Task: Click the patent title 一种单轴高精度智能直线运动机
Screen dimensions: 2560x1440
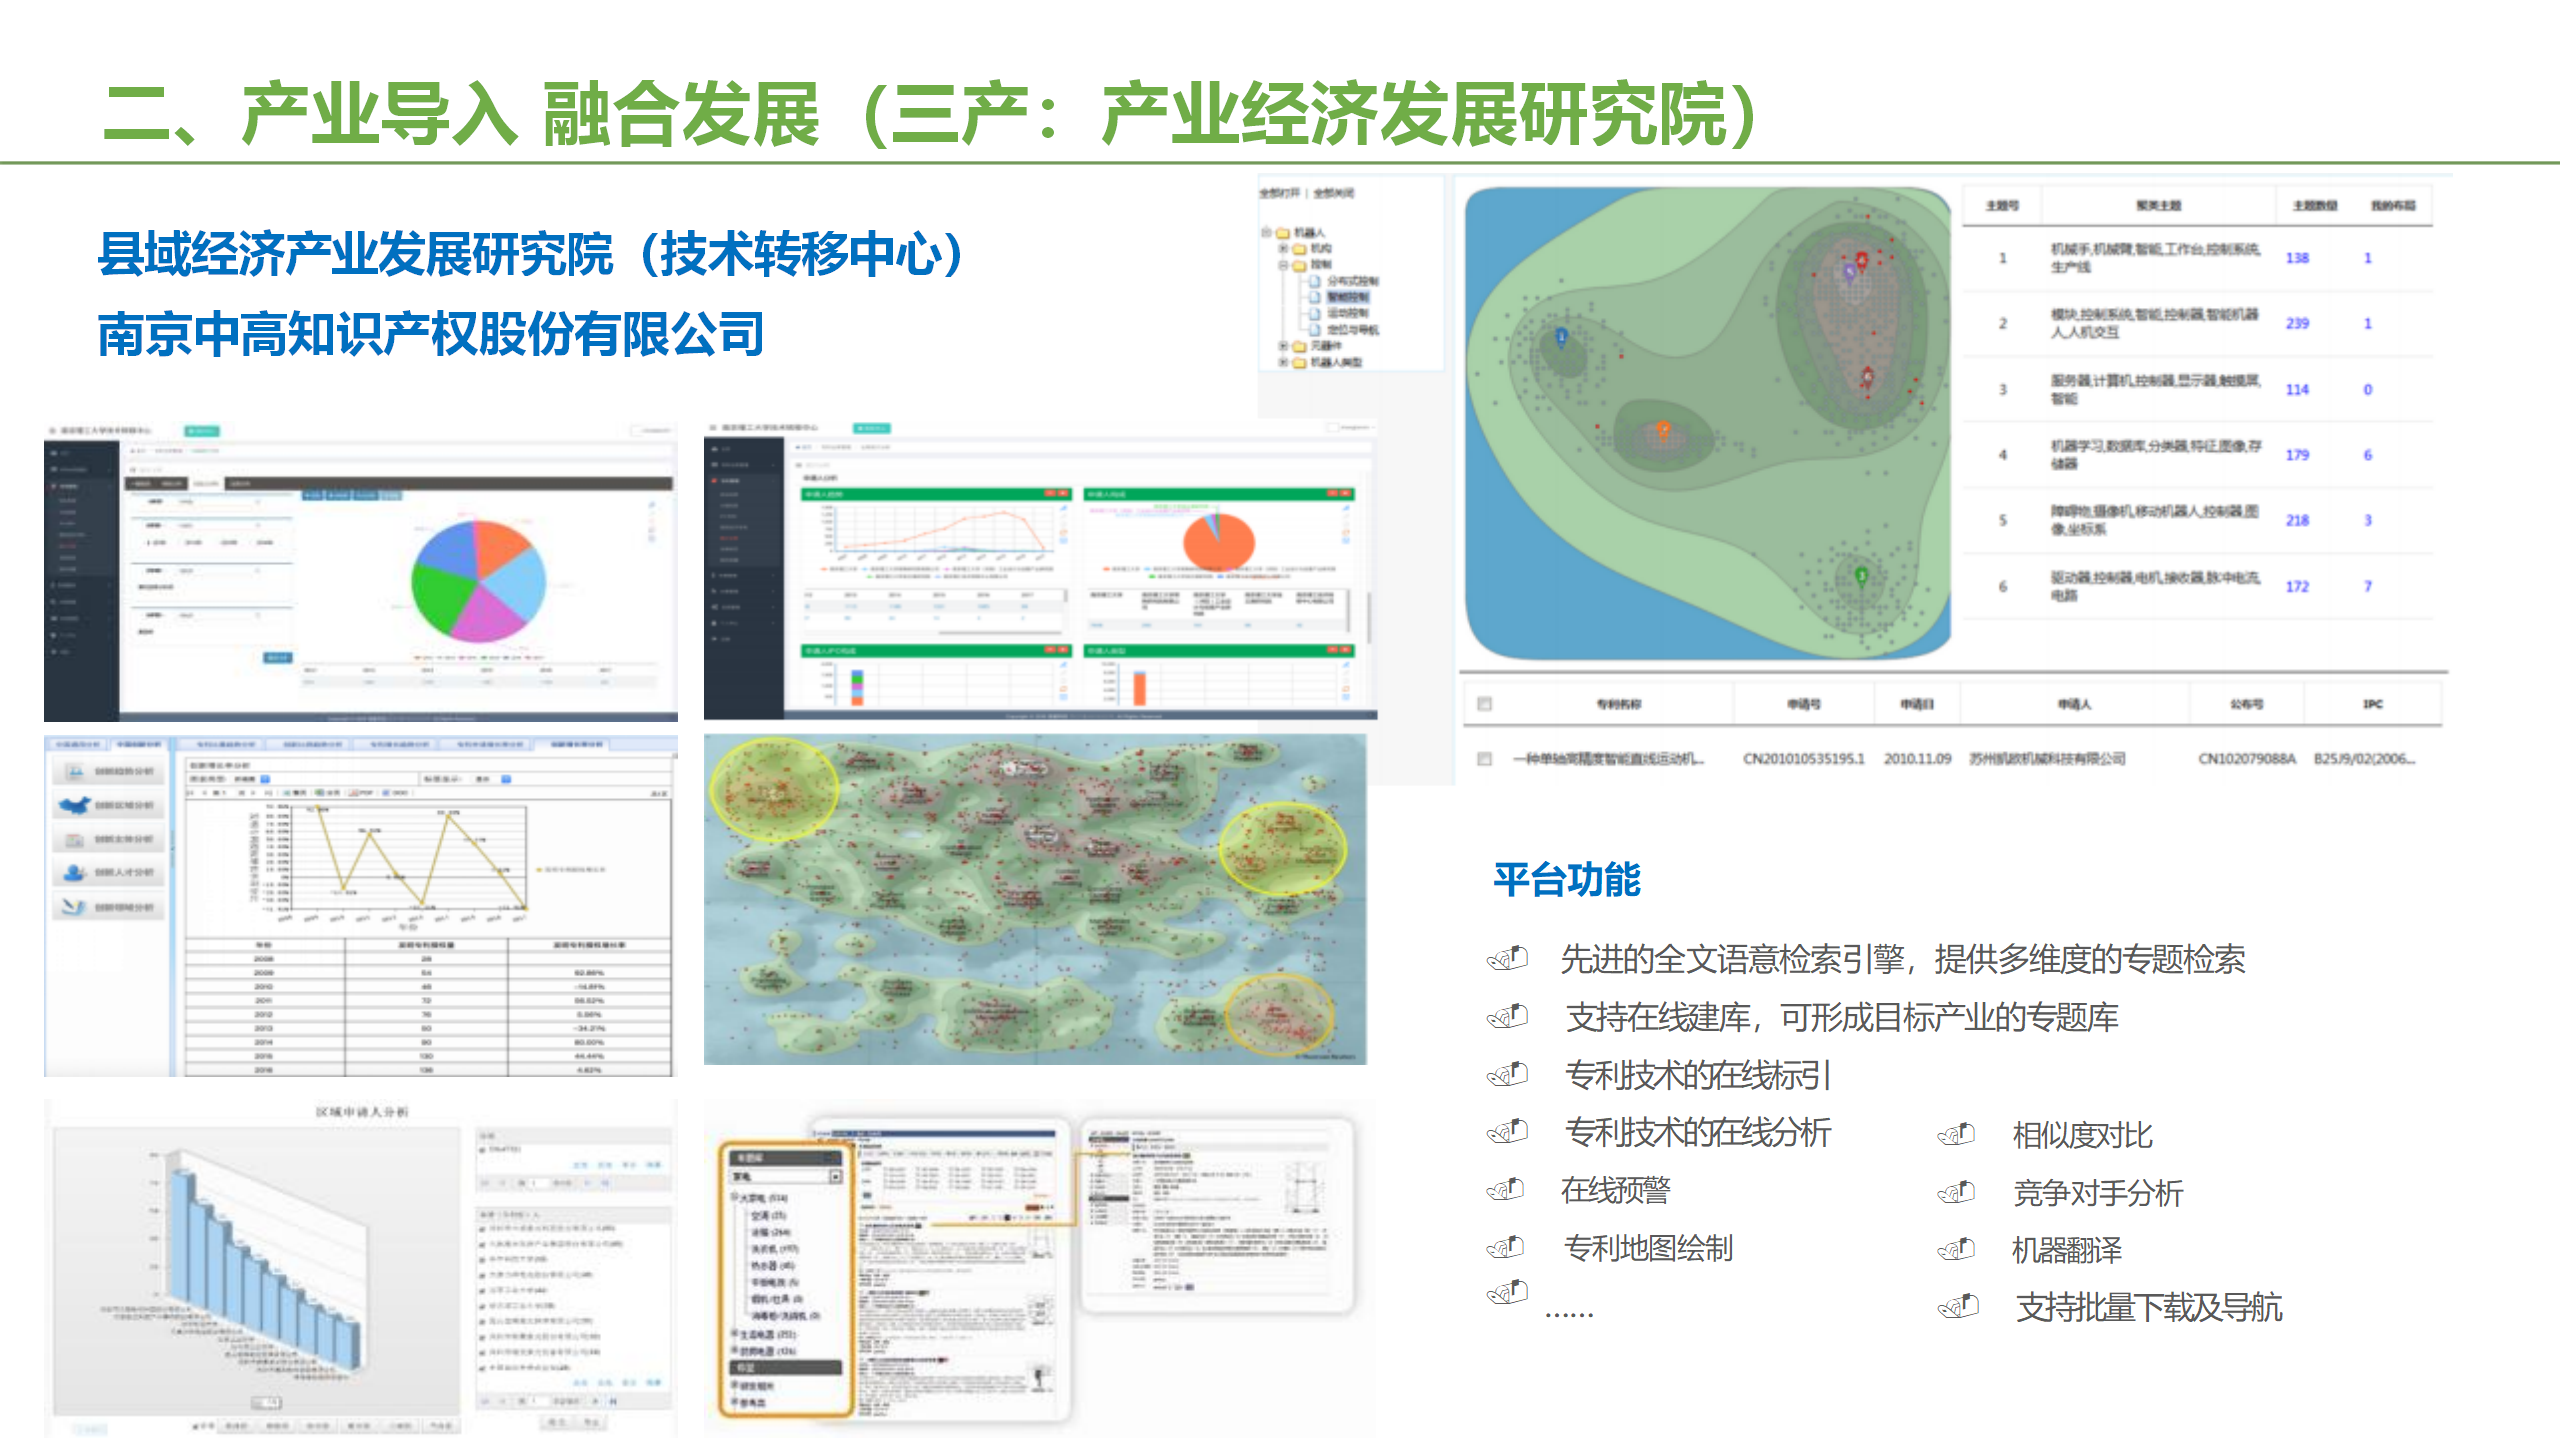Action: [1607, 757]
